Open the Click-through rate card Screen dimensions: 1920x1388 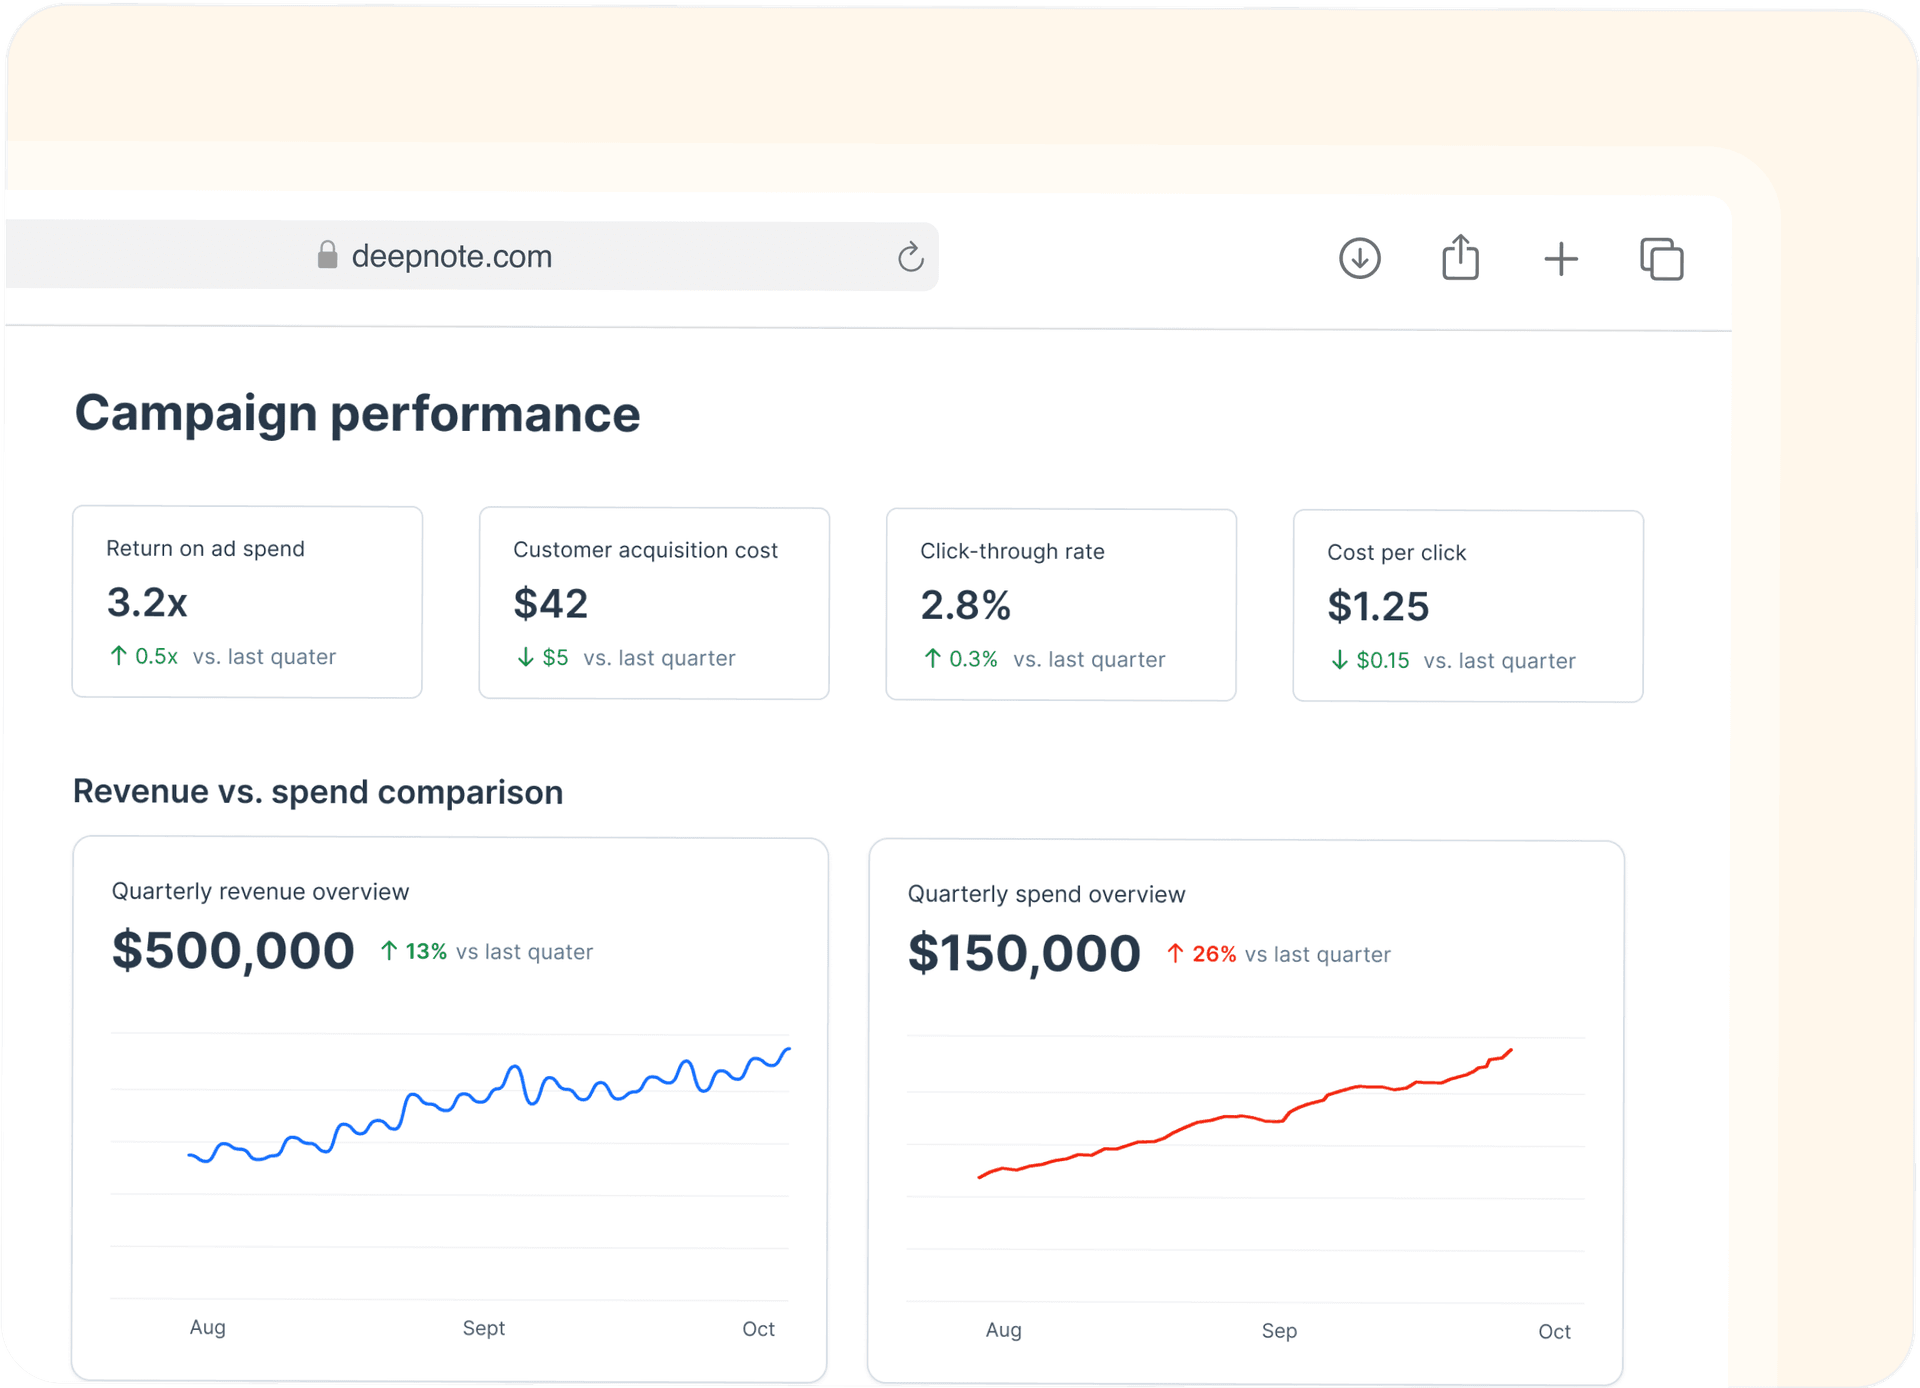(1060, 604)
